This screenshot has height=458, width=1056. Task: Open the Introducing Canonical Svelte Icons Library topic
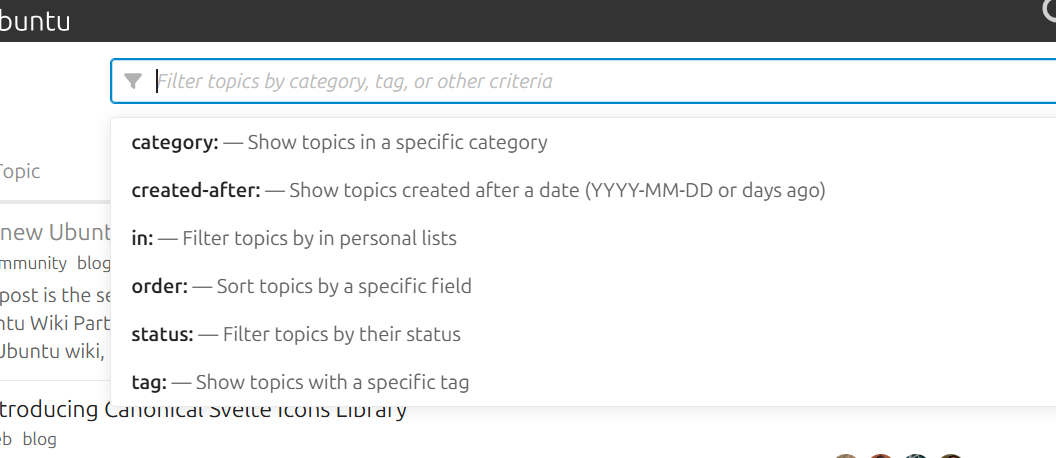[x=200, y=410]
